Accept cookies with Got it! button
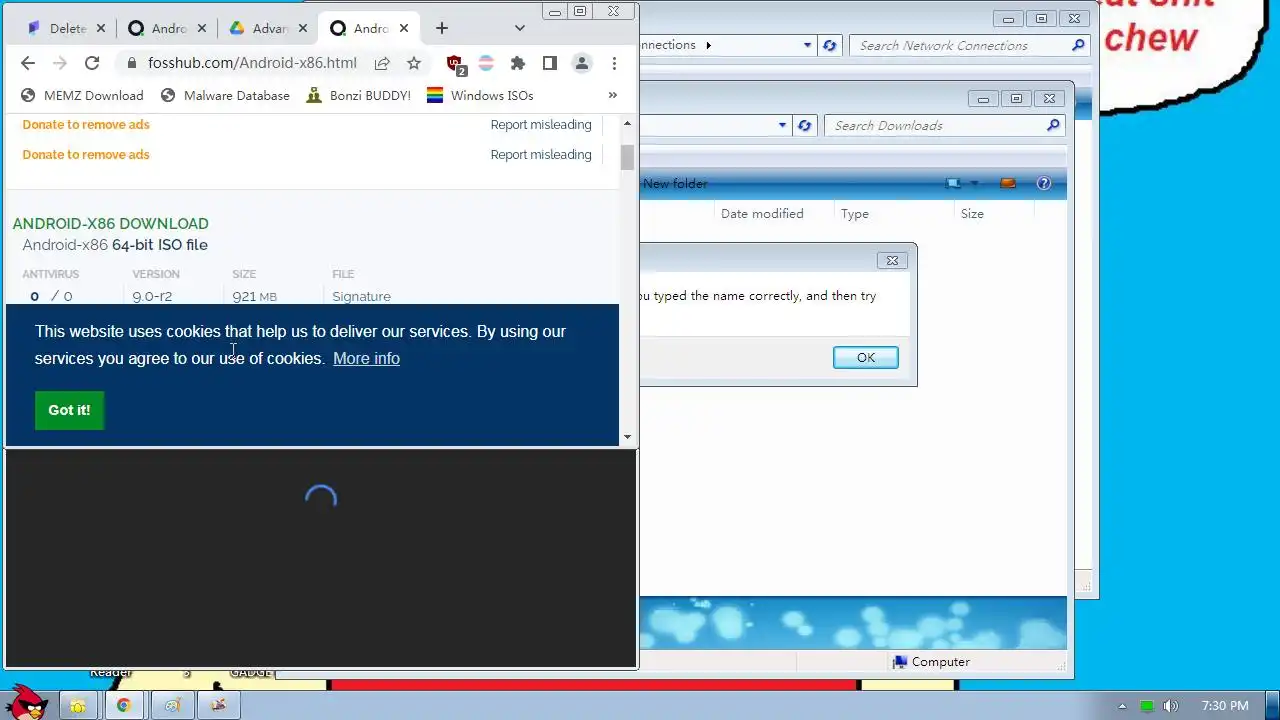1280x720 pixels. (69, 410)
